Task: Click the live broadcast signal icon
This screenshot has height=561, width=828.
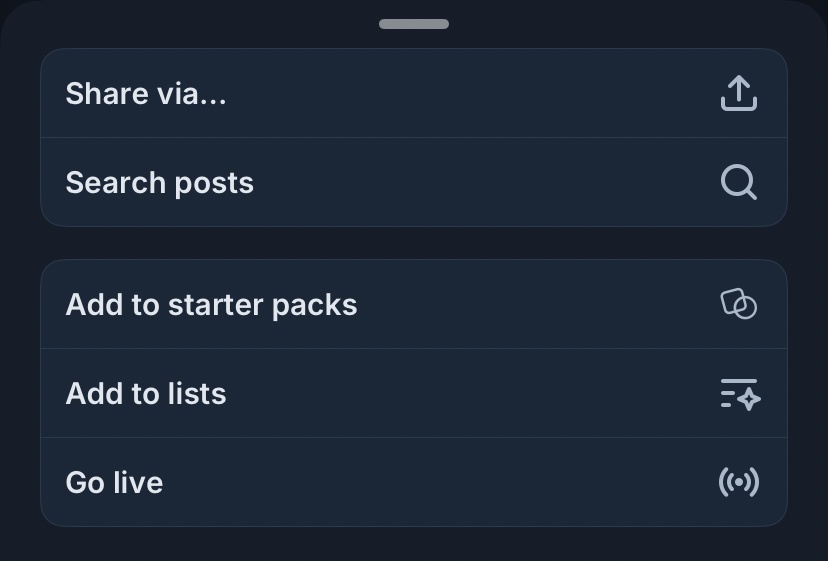Action: 738,483
